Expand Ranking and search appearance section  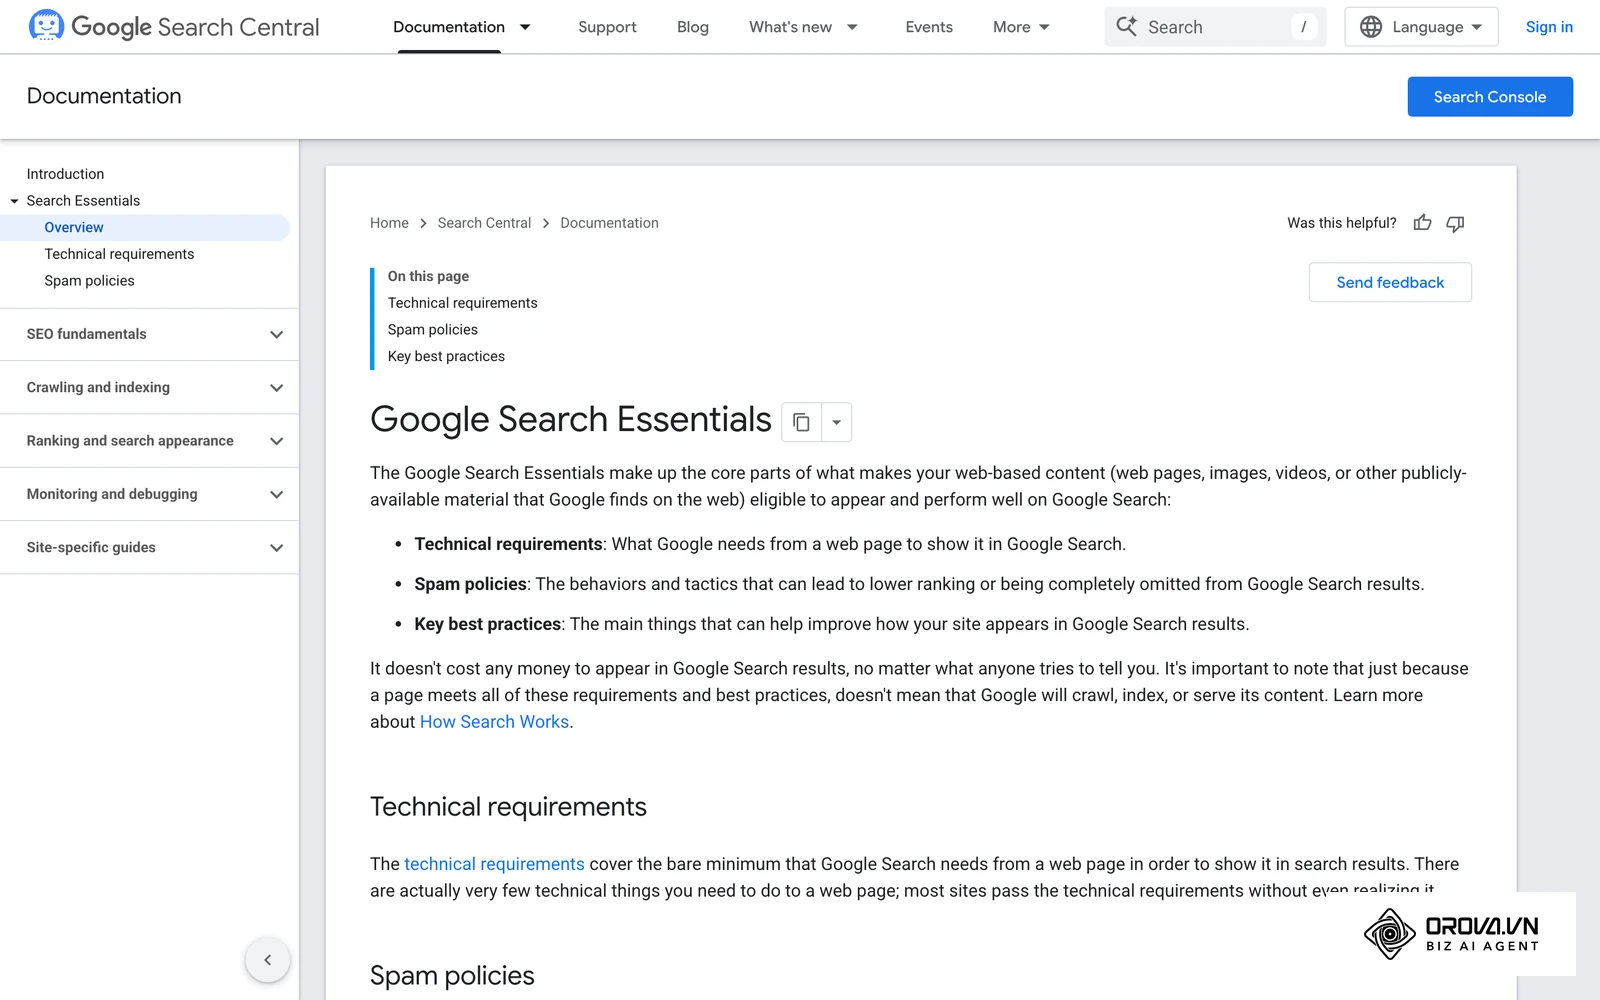pyautogui.click(x=150, y=441)
